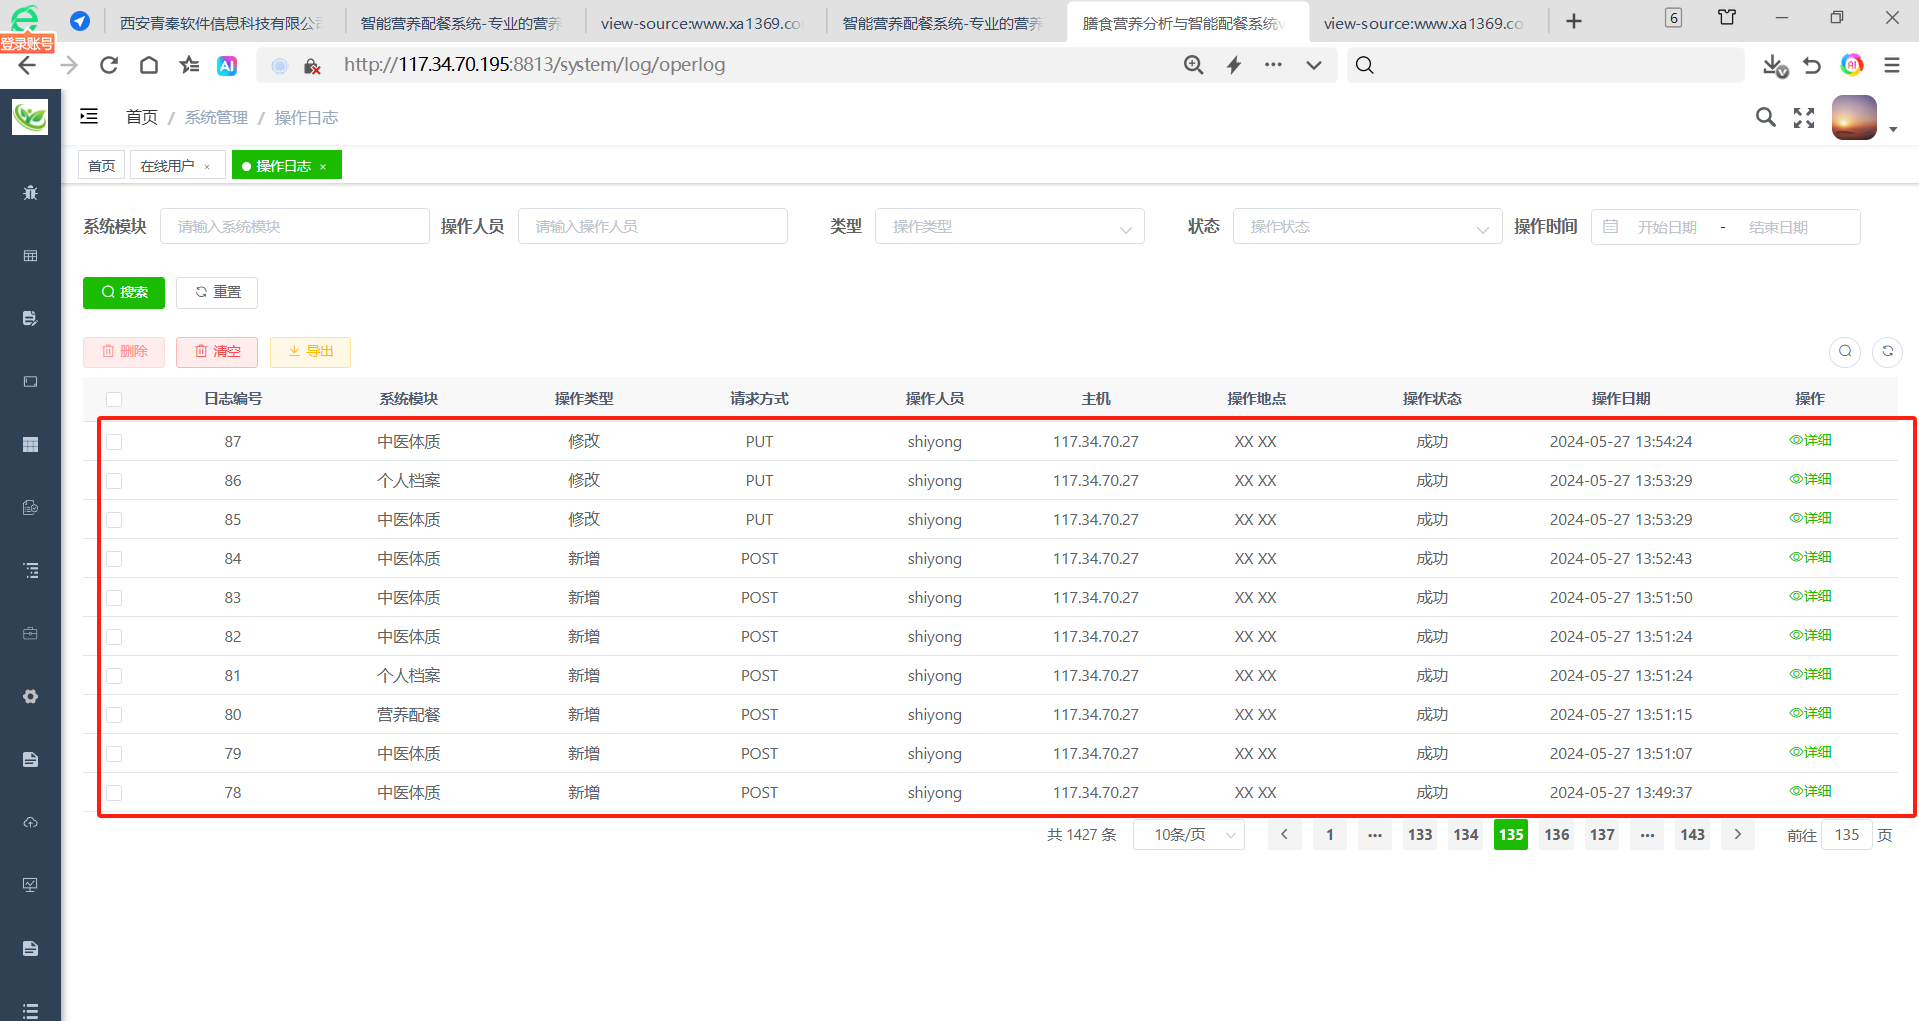Expand address bar dropdown chevron

(x=1314, y=65)
